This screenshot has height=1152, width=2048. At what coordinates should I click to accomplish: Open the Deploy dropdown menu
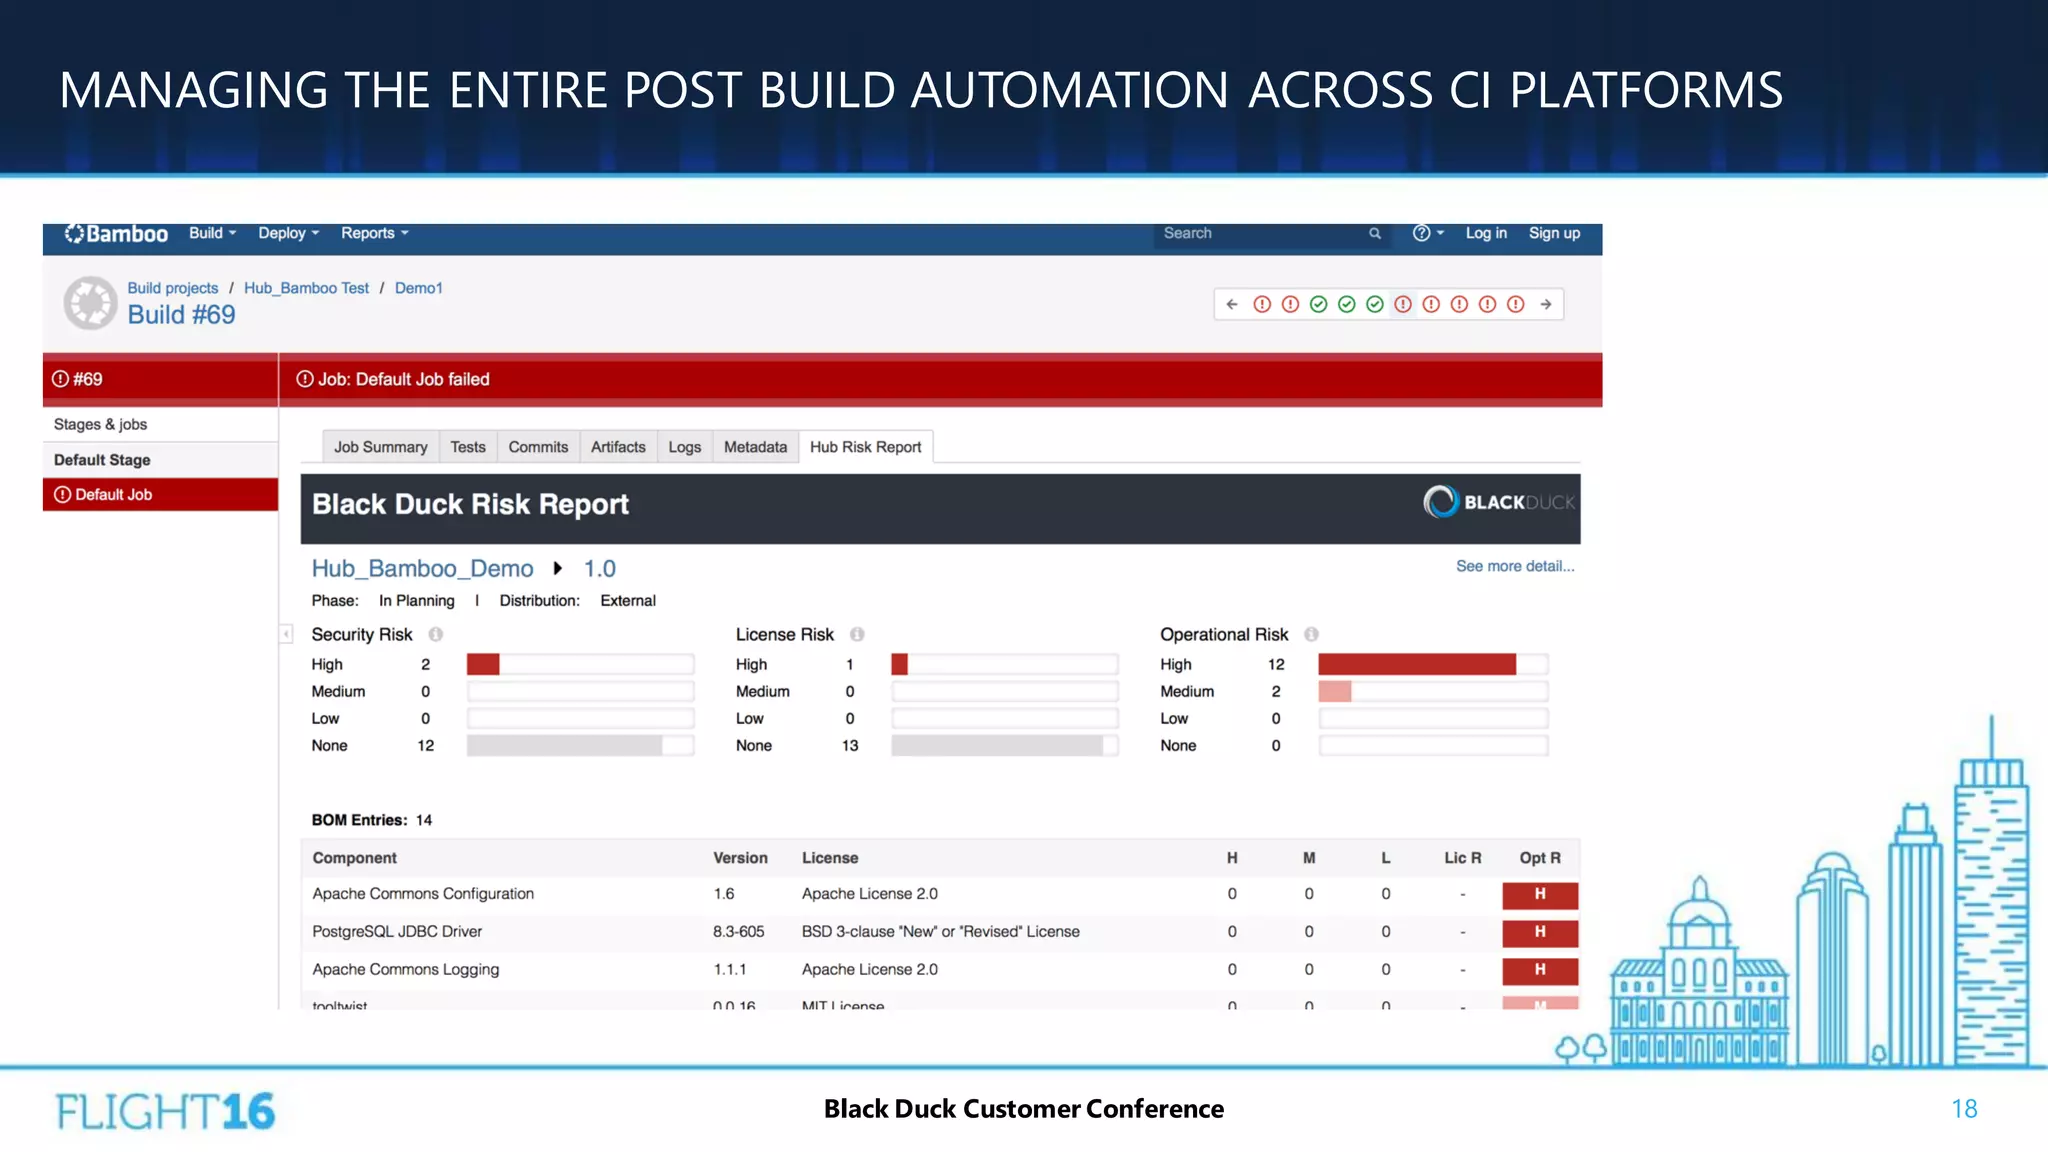[288, 233]
